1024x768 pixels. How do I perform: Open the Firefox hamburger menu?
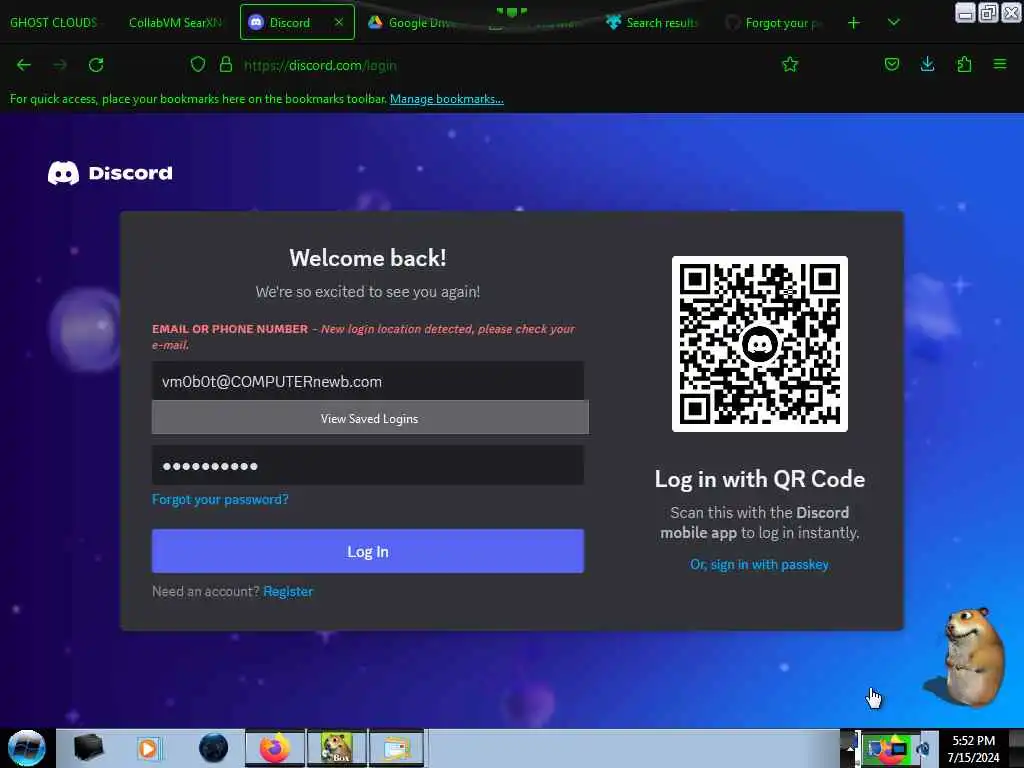1000,65
